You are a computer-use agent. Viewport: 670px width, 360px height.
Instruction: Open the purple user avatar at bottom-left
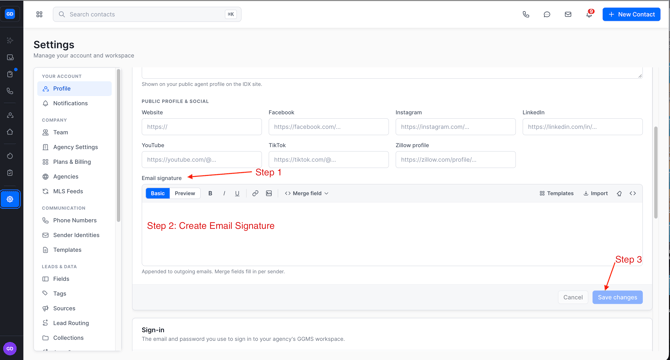(10, 348)
